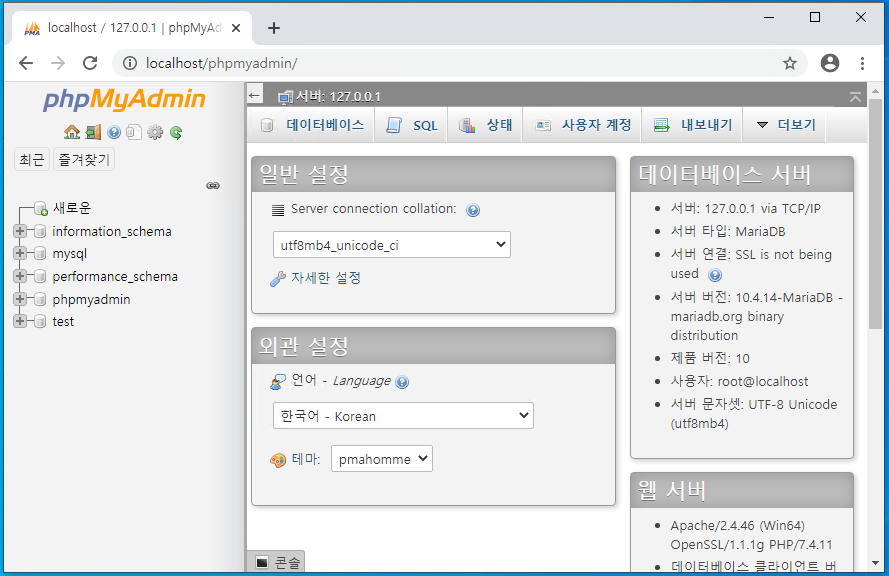Screen dimensions: 889x576
Task: Expand the mysql database tree
Action: (x=20, y=253)
